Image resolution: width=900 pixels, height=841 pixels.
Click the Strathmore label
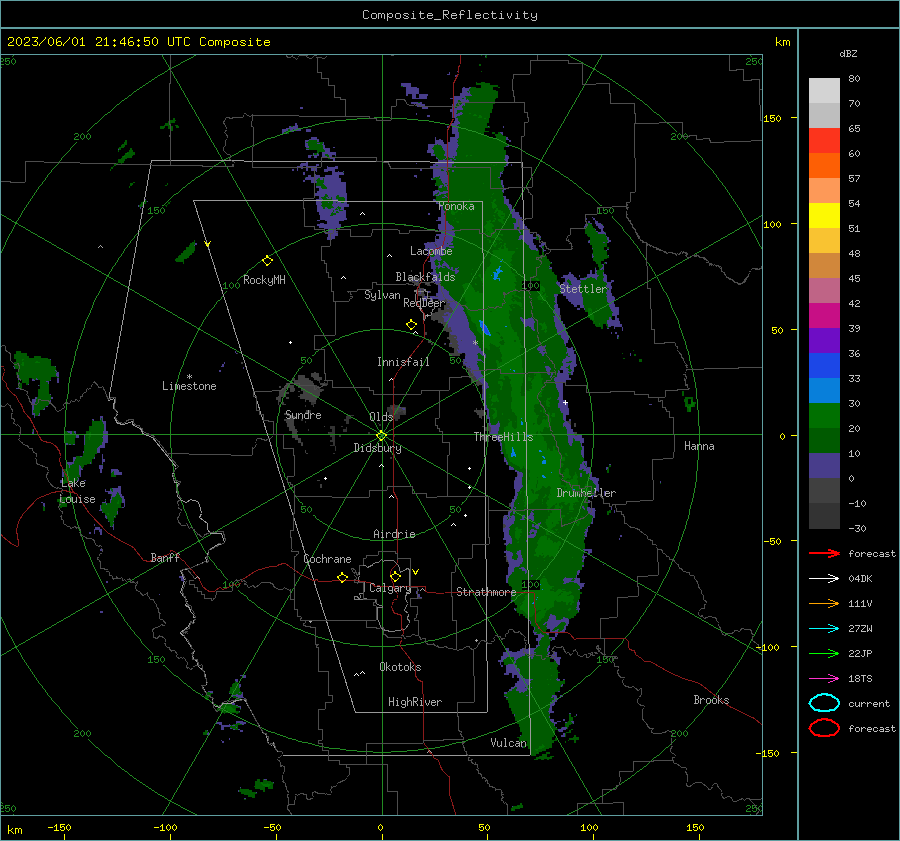486,592
